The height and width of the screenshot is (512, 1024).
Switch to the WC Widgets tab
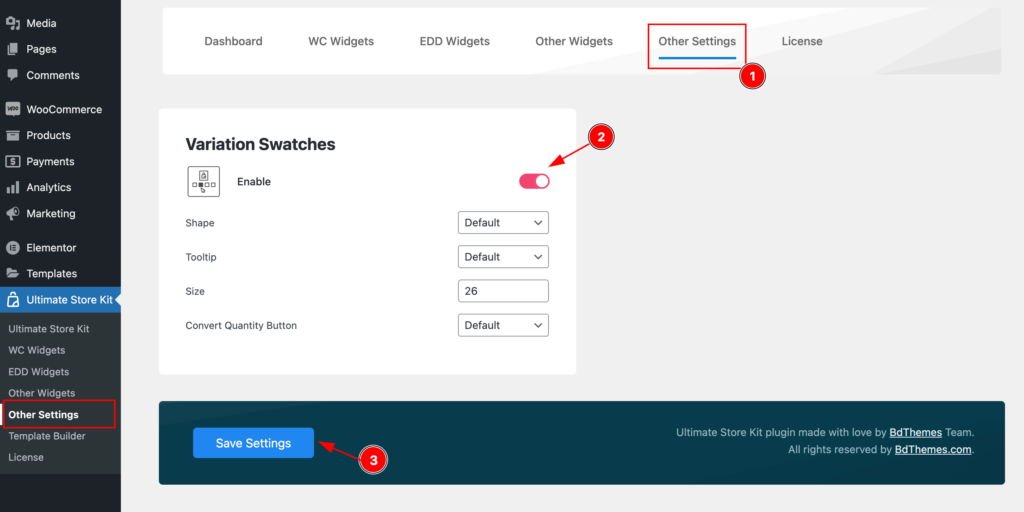[341, 41]
